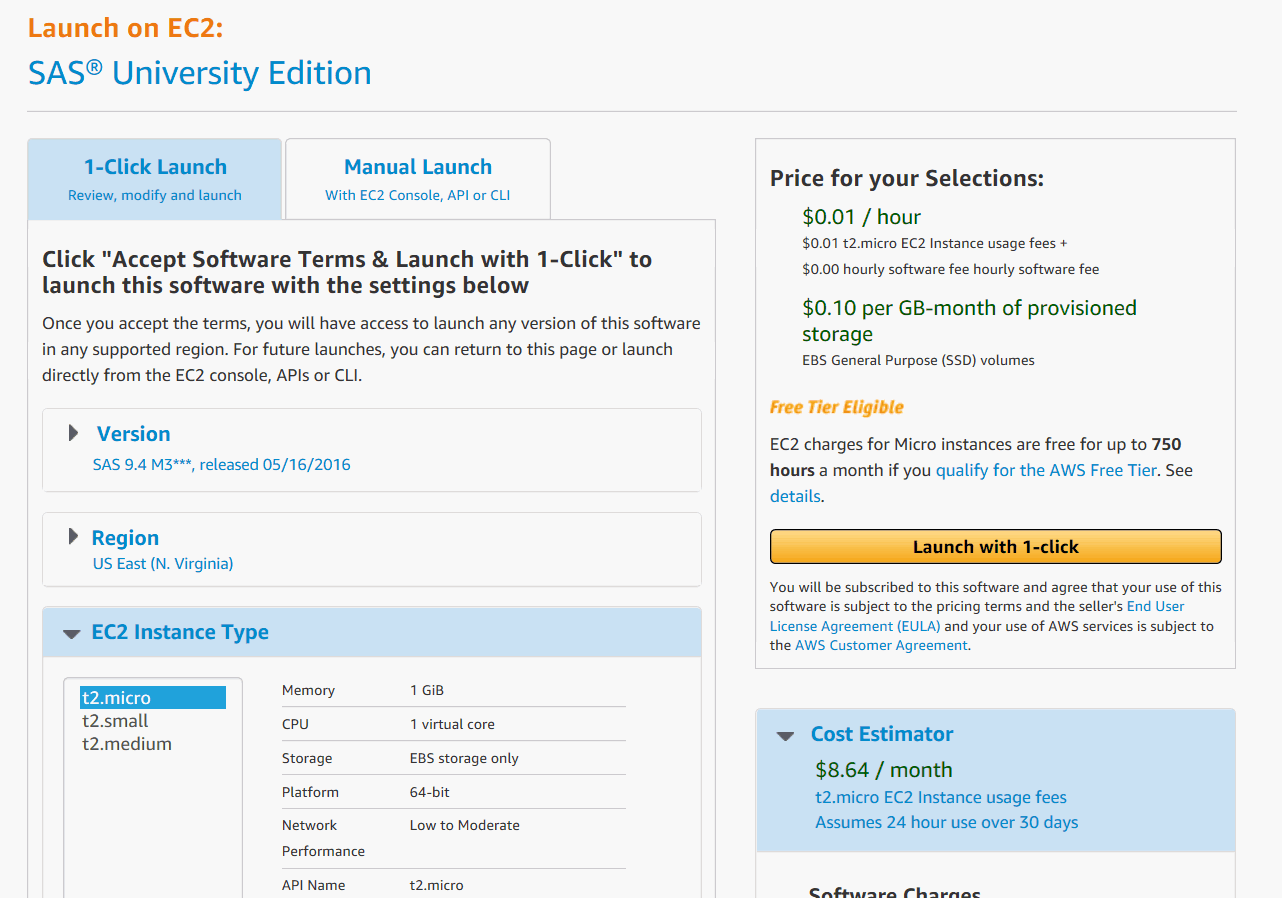Screen dimensions: 1282x898
Task: Click Assumes 24 hour use over 30 days
Action: click(947, 822)
